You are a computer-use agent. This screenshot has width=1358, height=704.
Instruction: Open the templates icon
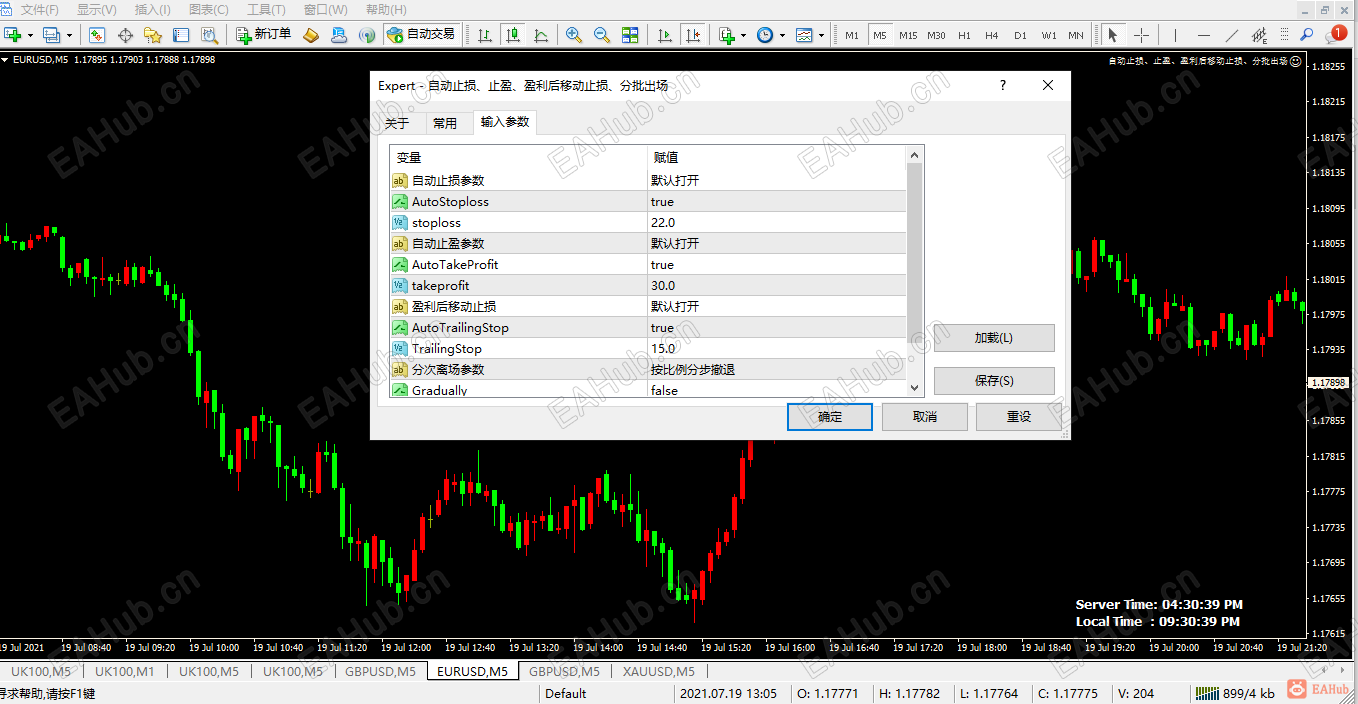click(804, 35)
